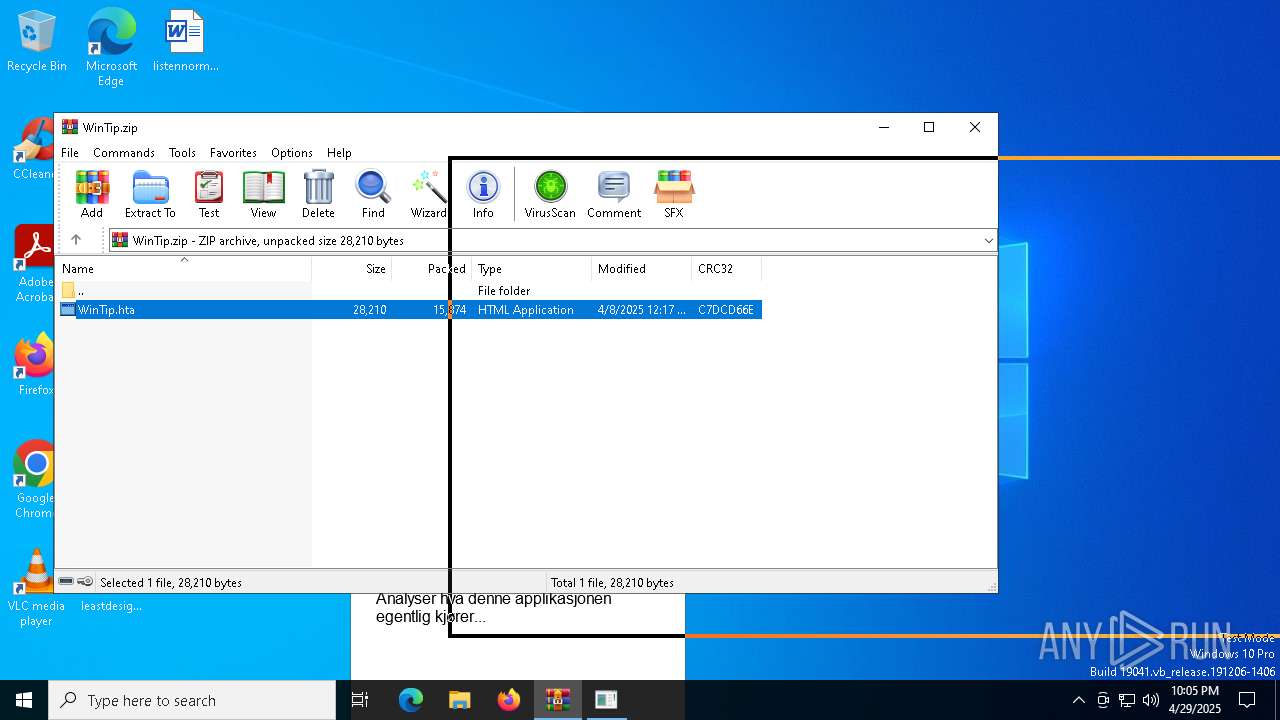
Task: Click 'Selected 1 file, 28,210 bytes' status text
Action: [171, 582]
